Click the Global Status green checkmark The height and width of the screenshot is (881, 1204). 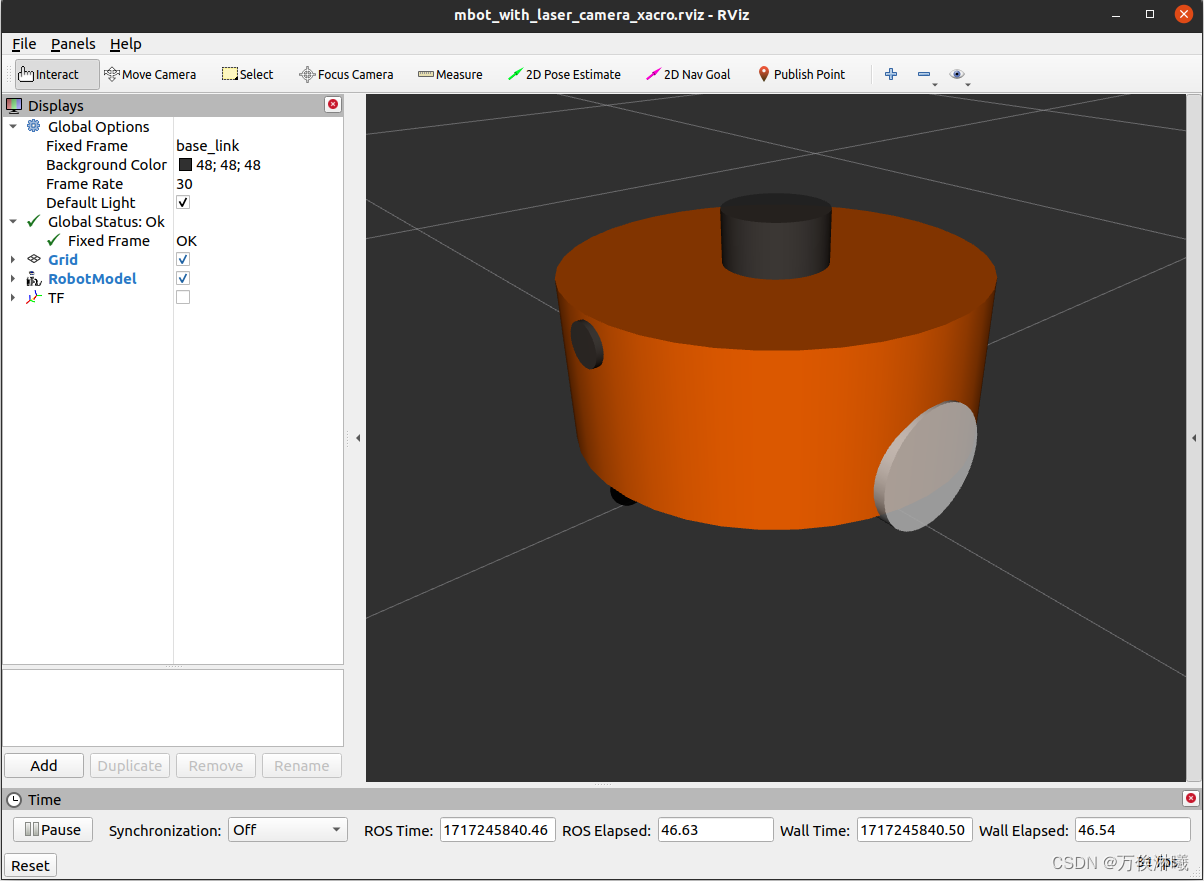tap(34, 221)
